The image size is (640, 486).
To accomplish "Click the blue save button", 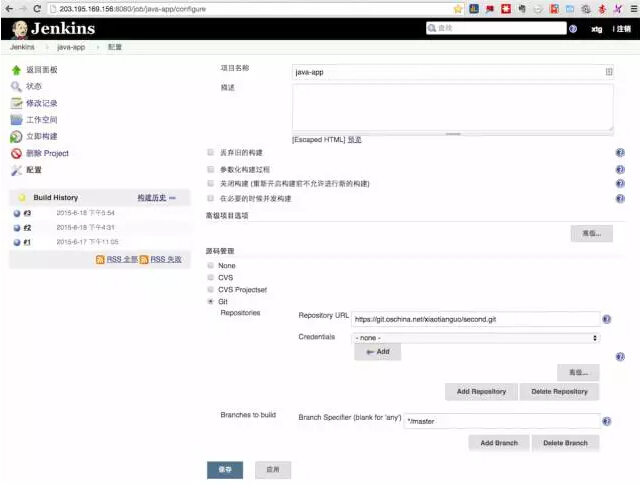I will pos(225,470).
